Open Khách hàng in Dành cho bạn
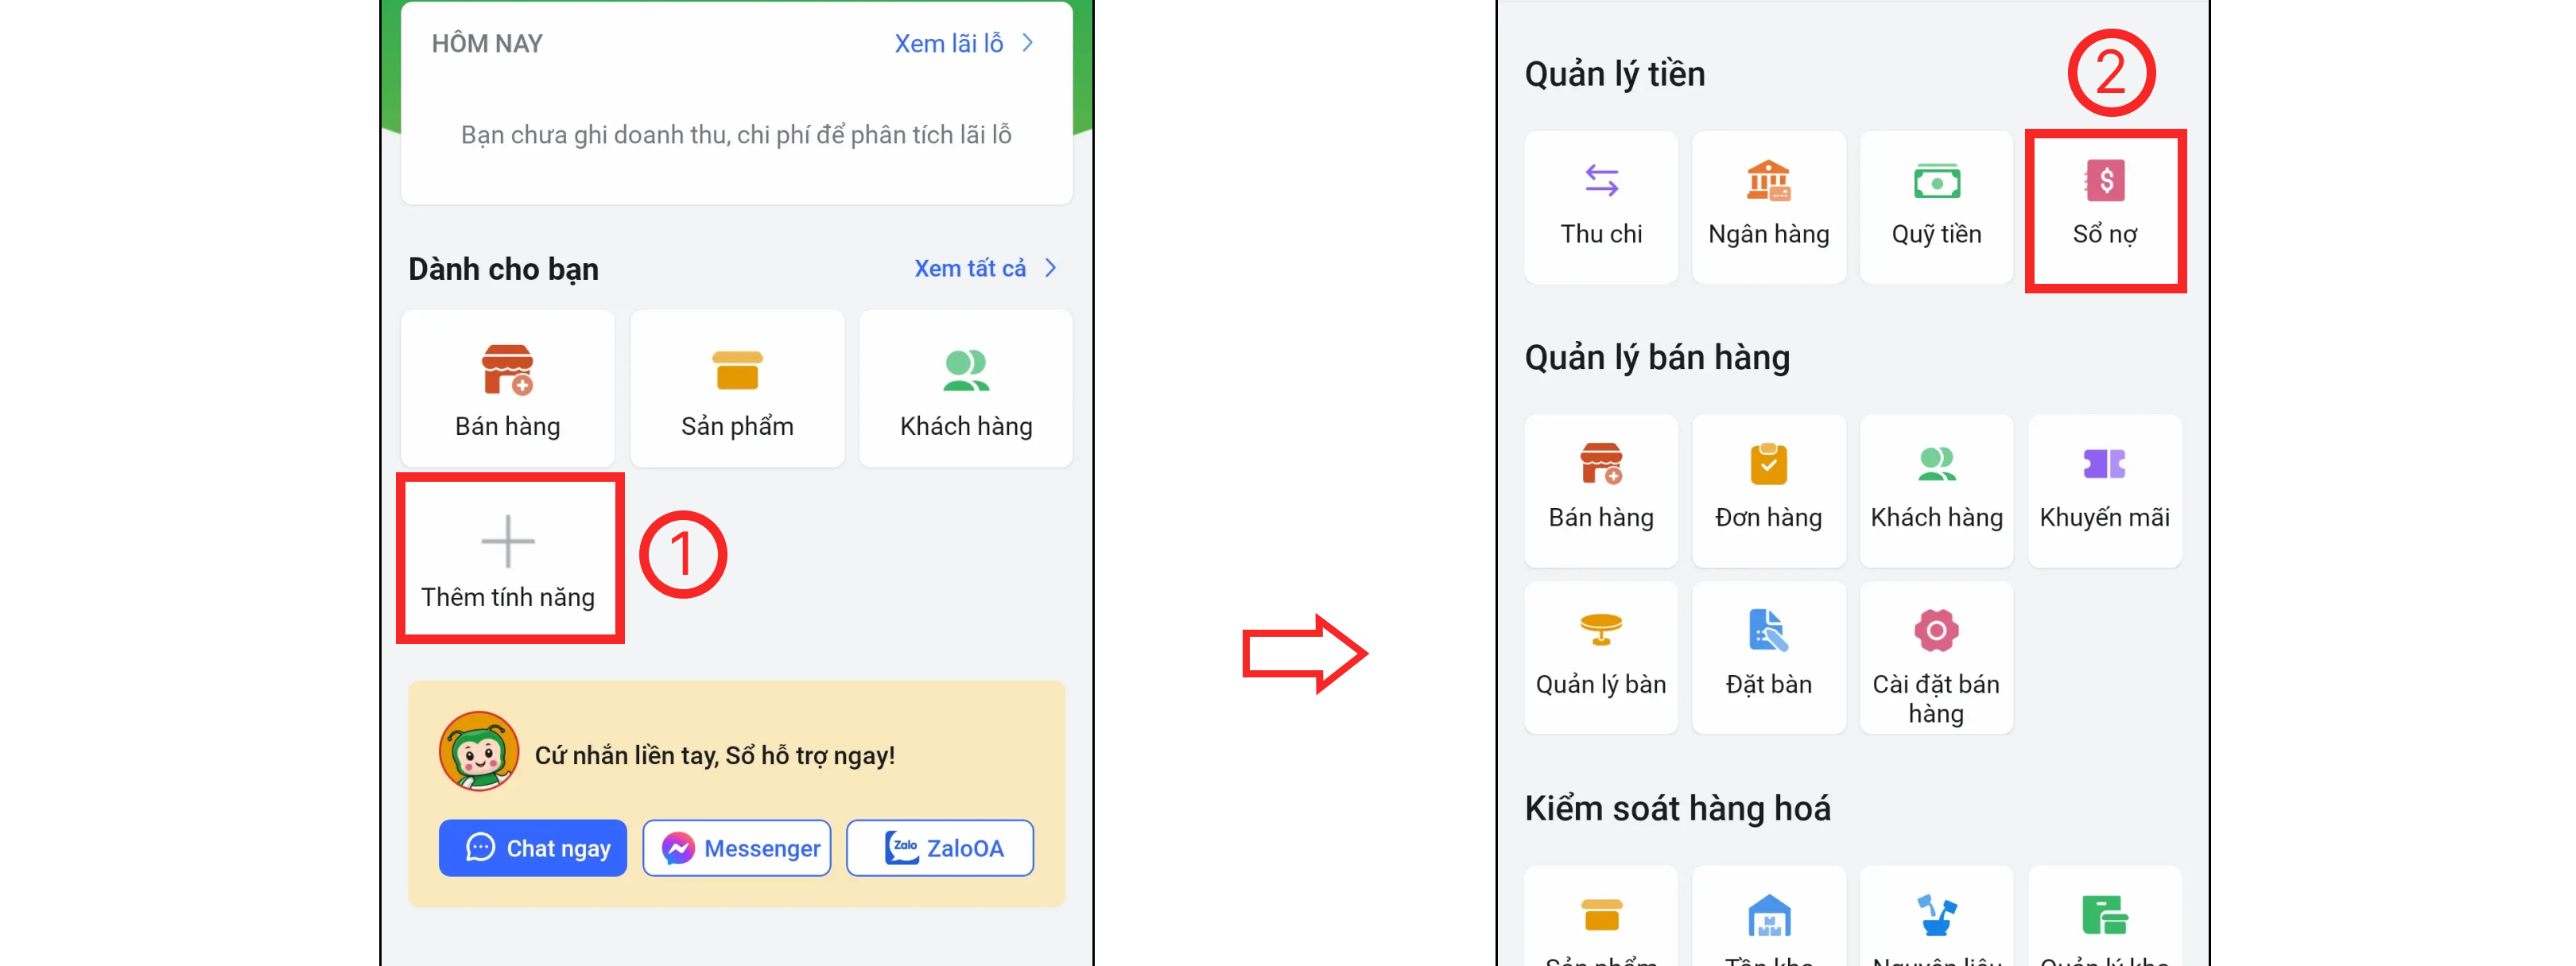The width and height of the screenshot is (2576, 966). pos(966,388)
